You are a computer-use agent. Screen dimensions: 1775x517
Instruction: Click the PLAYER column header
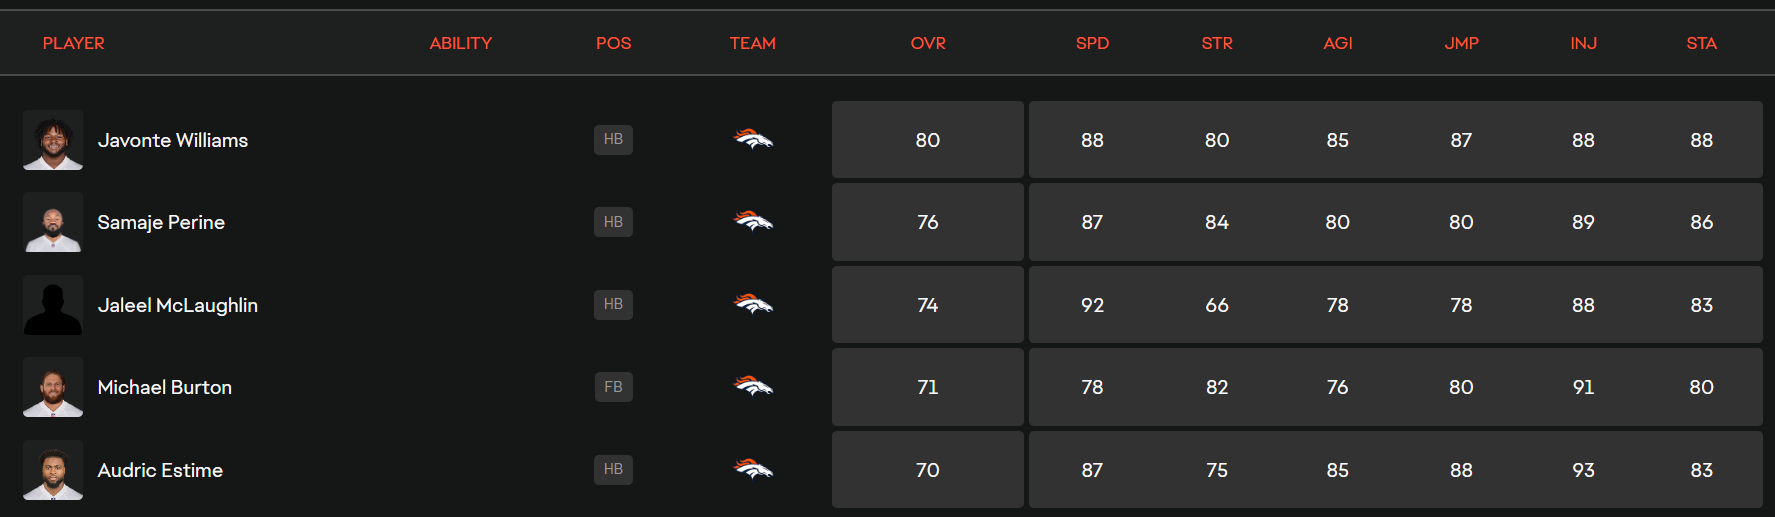[73, 44]
